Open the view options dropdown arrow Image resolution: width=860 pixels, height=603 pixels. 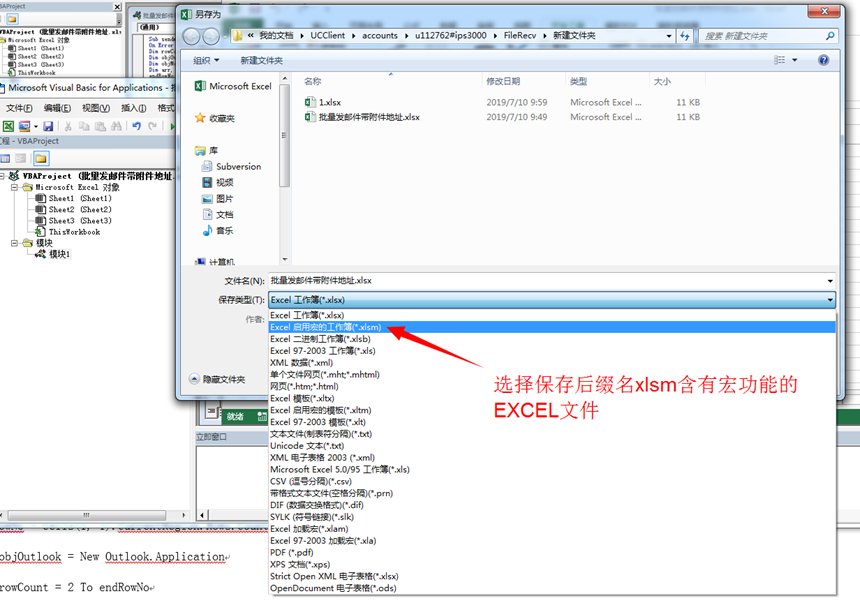click(x=794, y=60)
